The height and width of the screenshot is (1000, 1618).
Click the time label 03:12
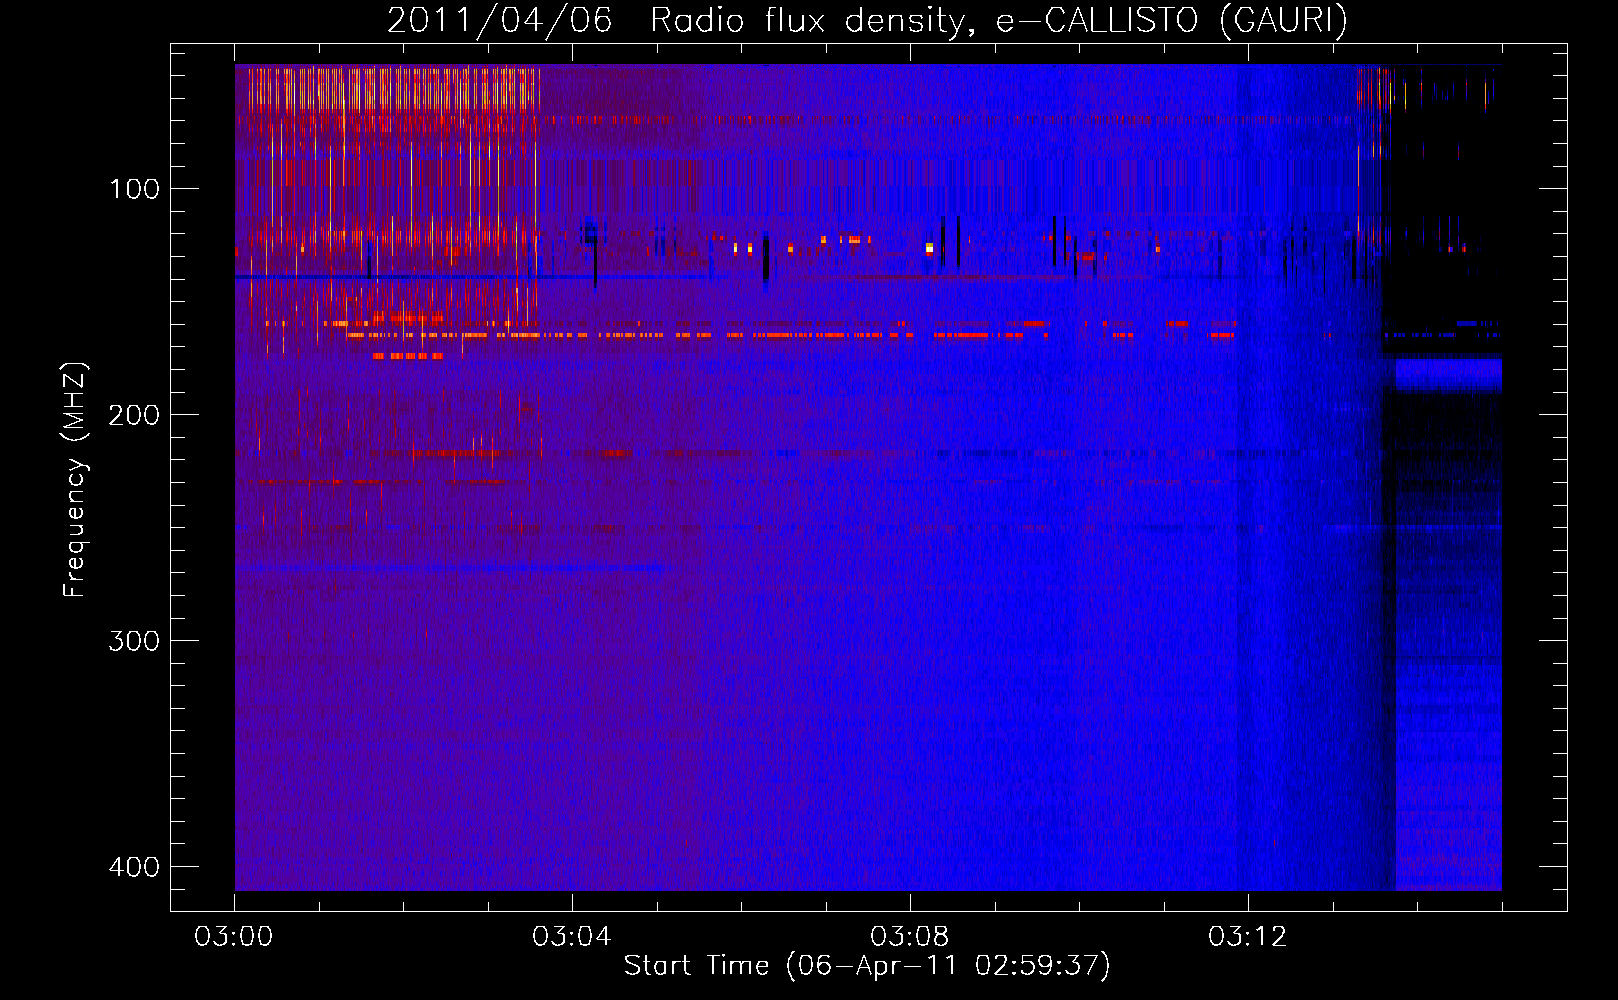click(1248, 937)
